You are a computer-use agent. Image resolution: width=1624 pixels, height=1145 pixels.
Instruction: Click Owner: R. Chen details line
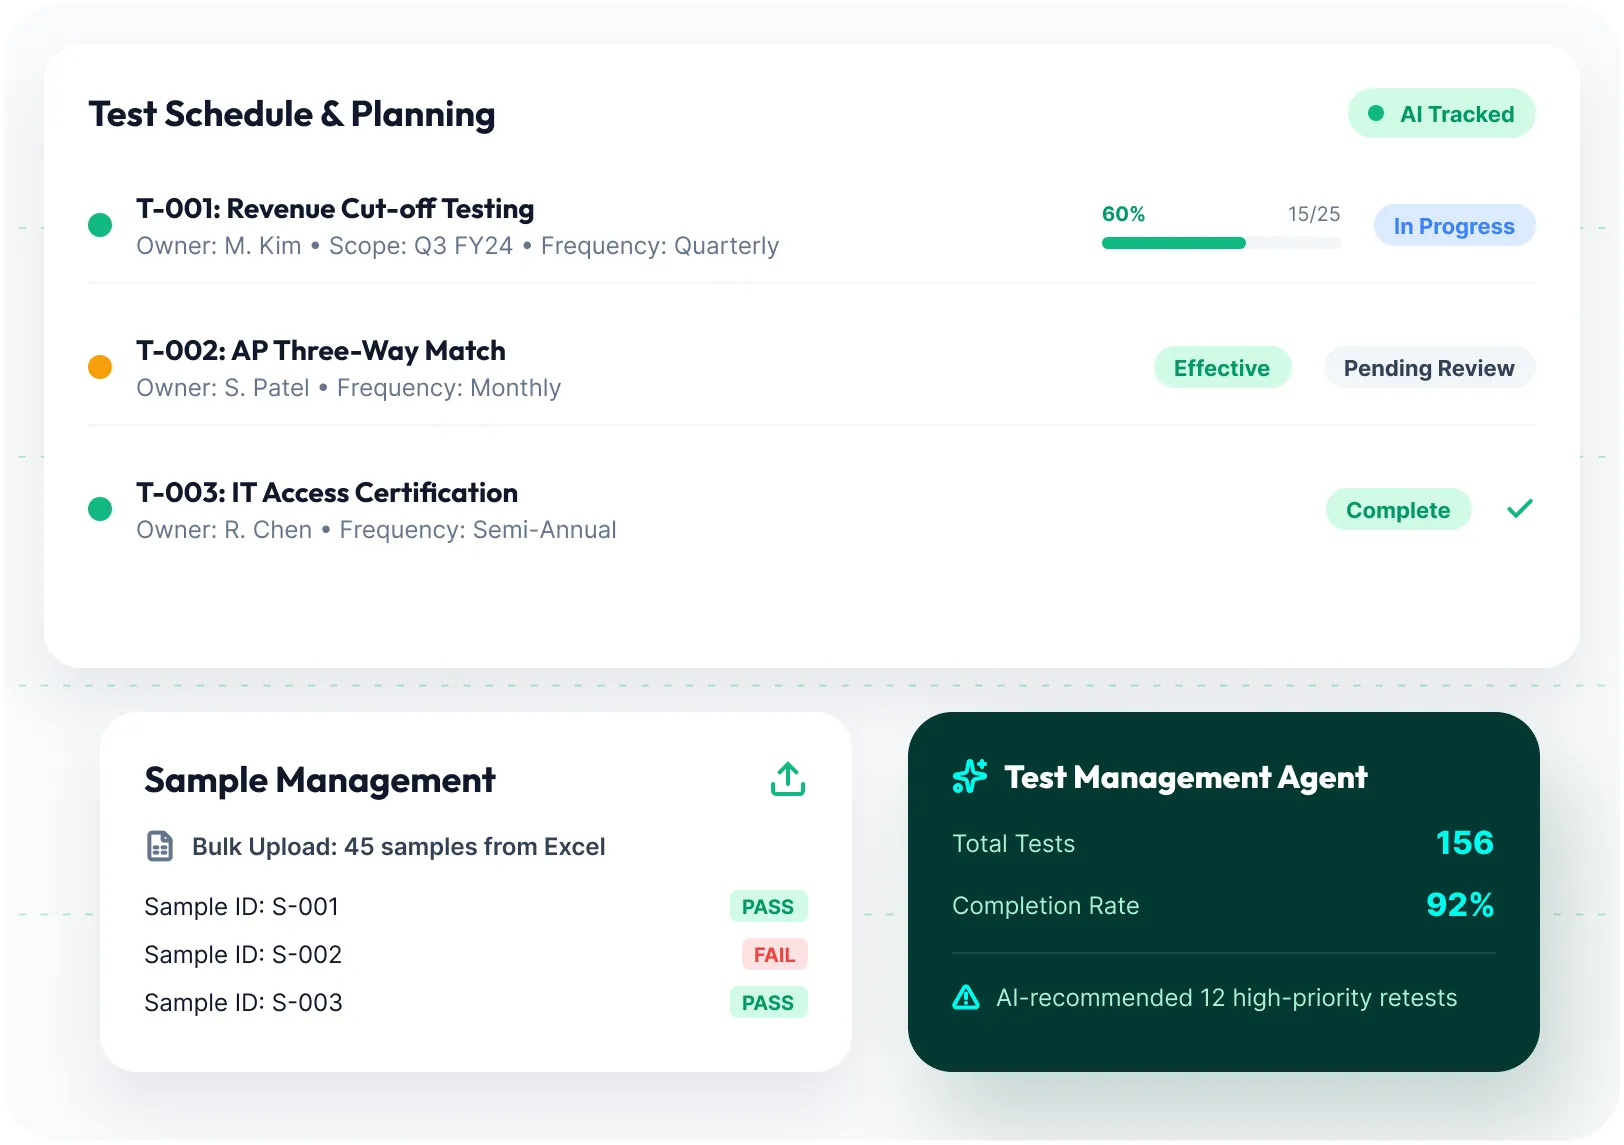click(376, 530)
